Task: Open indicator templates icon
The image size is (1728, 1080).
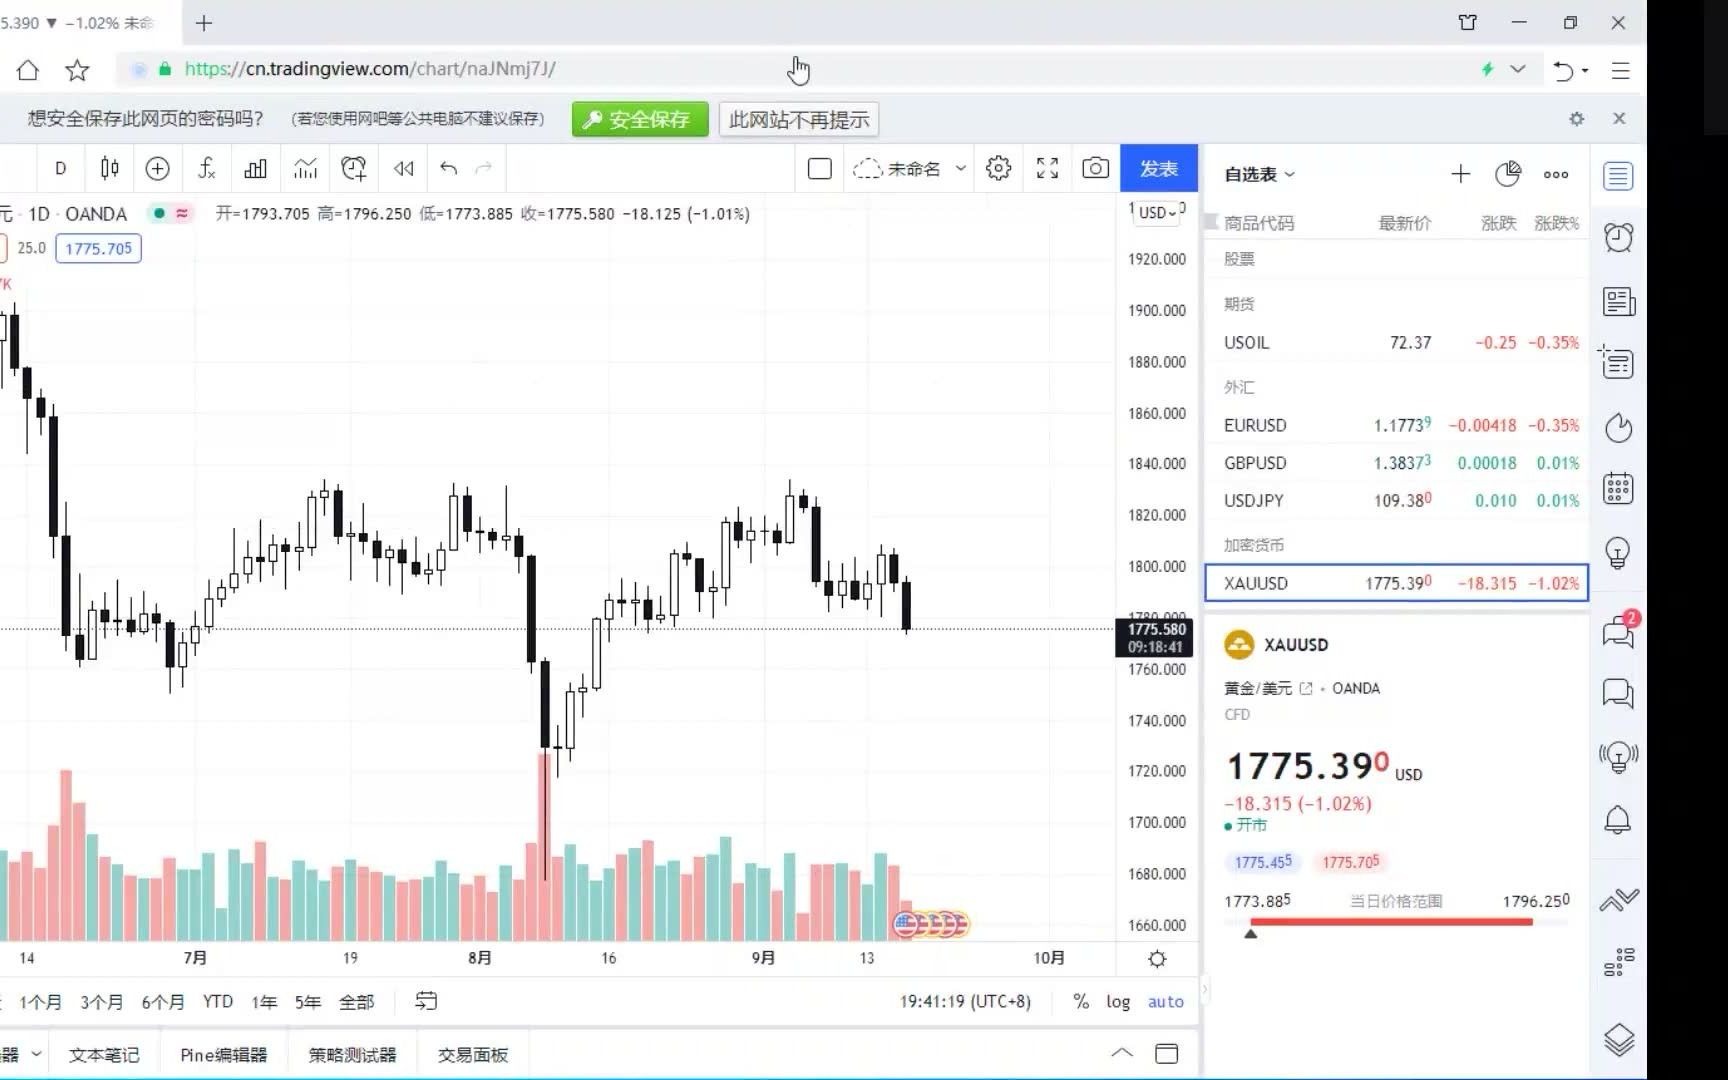Action: [x=305, y=169]
